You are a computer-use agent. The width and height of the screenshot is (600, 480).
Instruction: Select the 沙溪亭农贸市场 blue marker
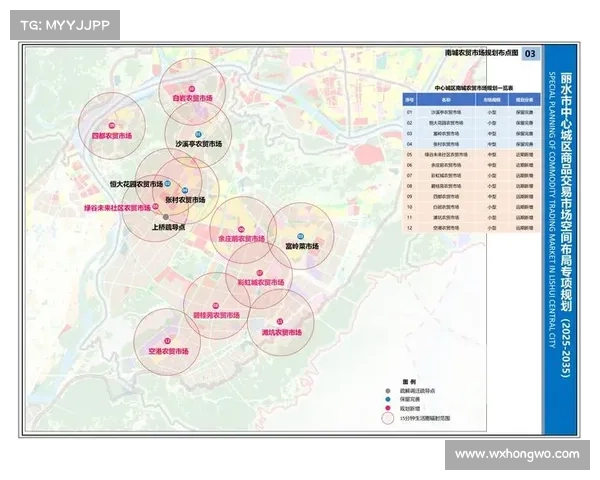point(198,133)
